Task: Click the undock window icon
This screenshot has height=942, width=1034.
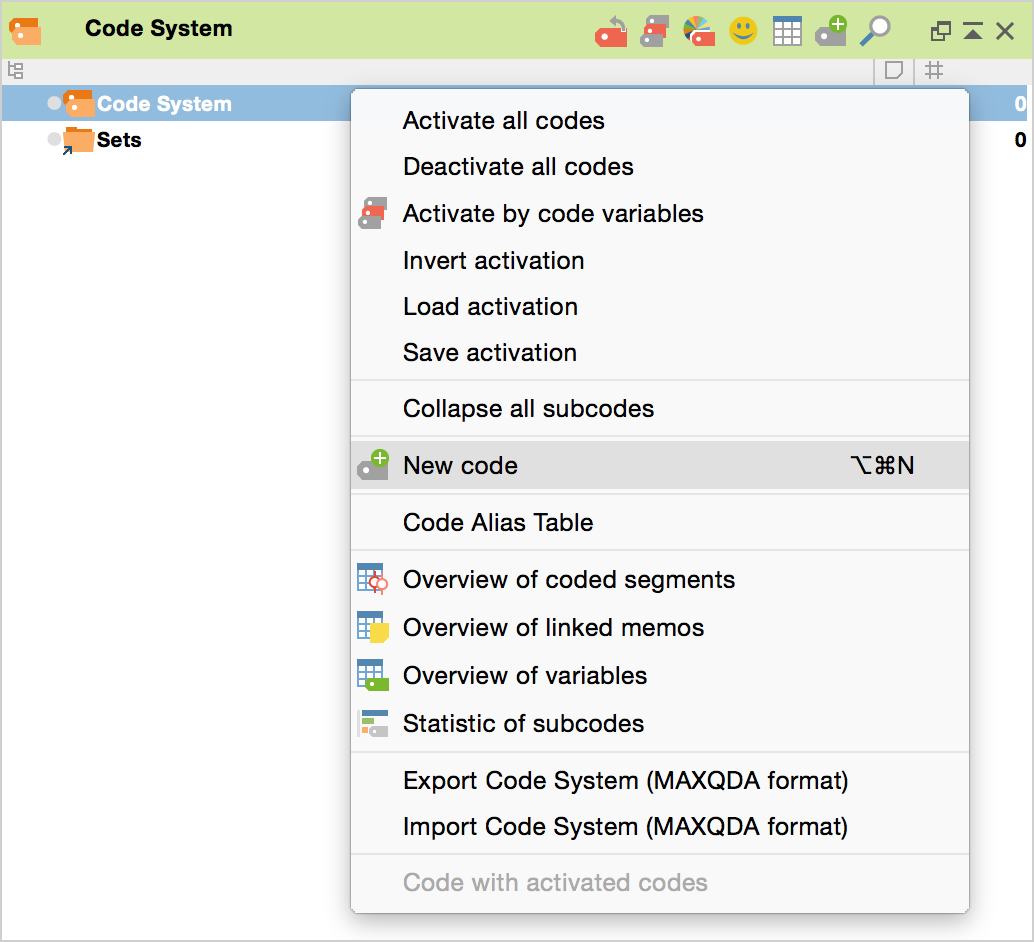Action: click(x=940, y=32)
